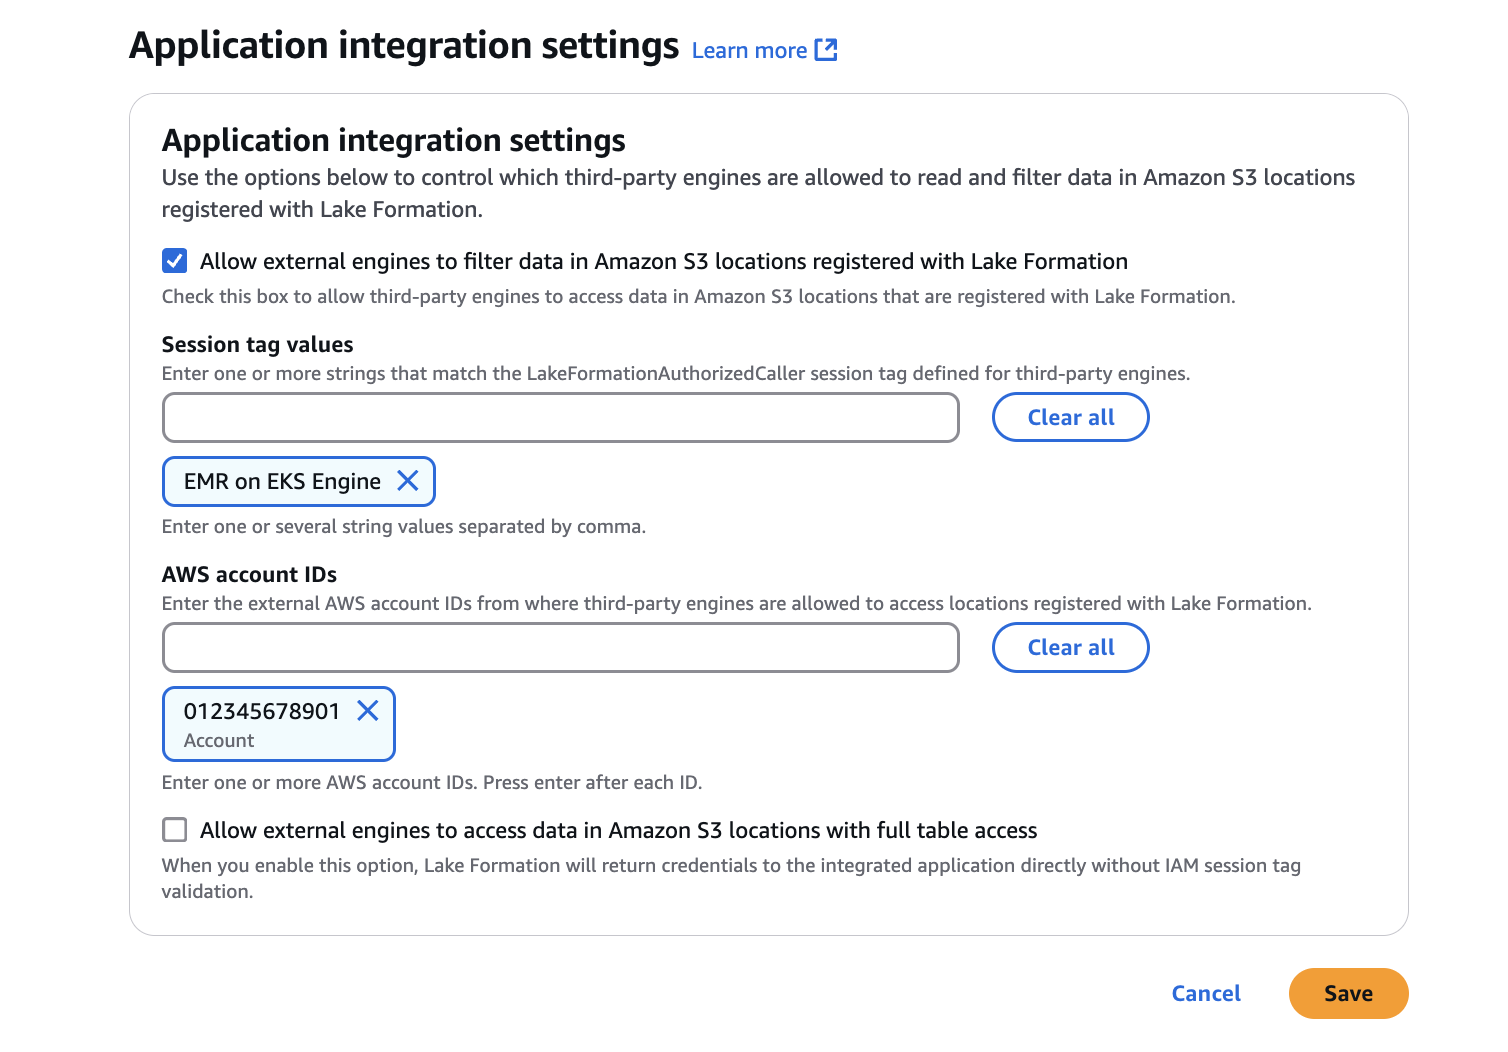Viewport: 1508px width, 1052px height.
Task: Toggle the Lake Formation data filtering checkbox
Action: pos(174,260)
